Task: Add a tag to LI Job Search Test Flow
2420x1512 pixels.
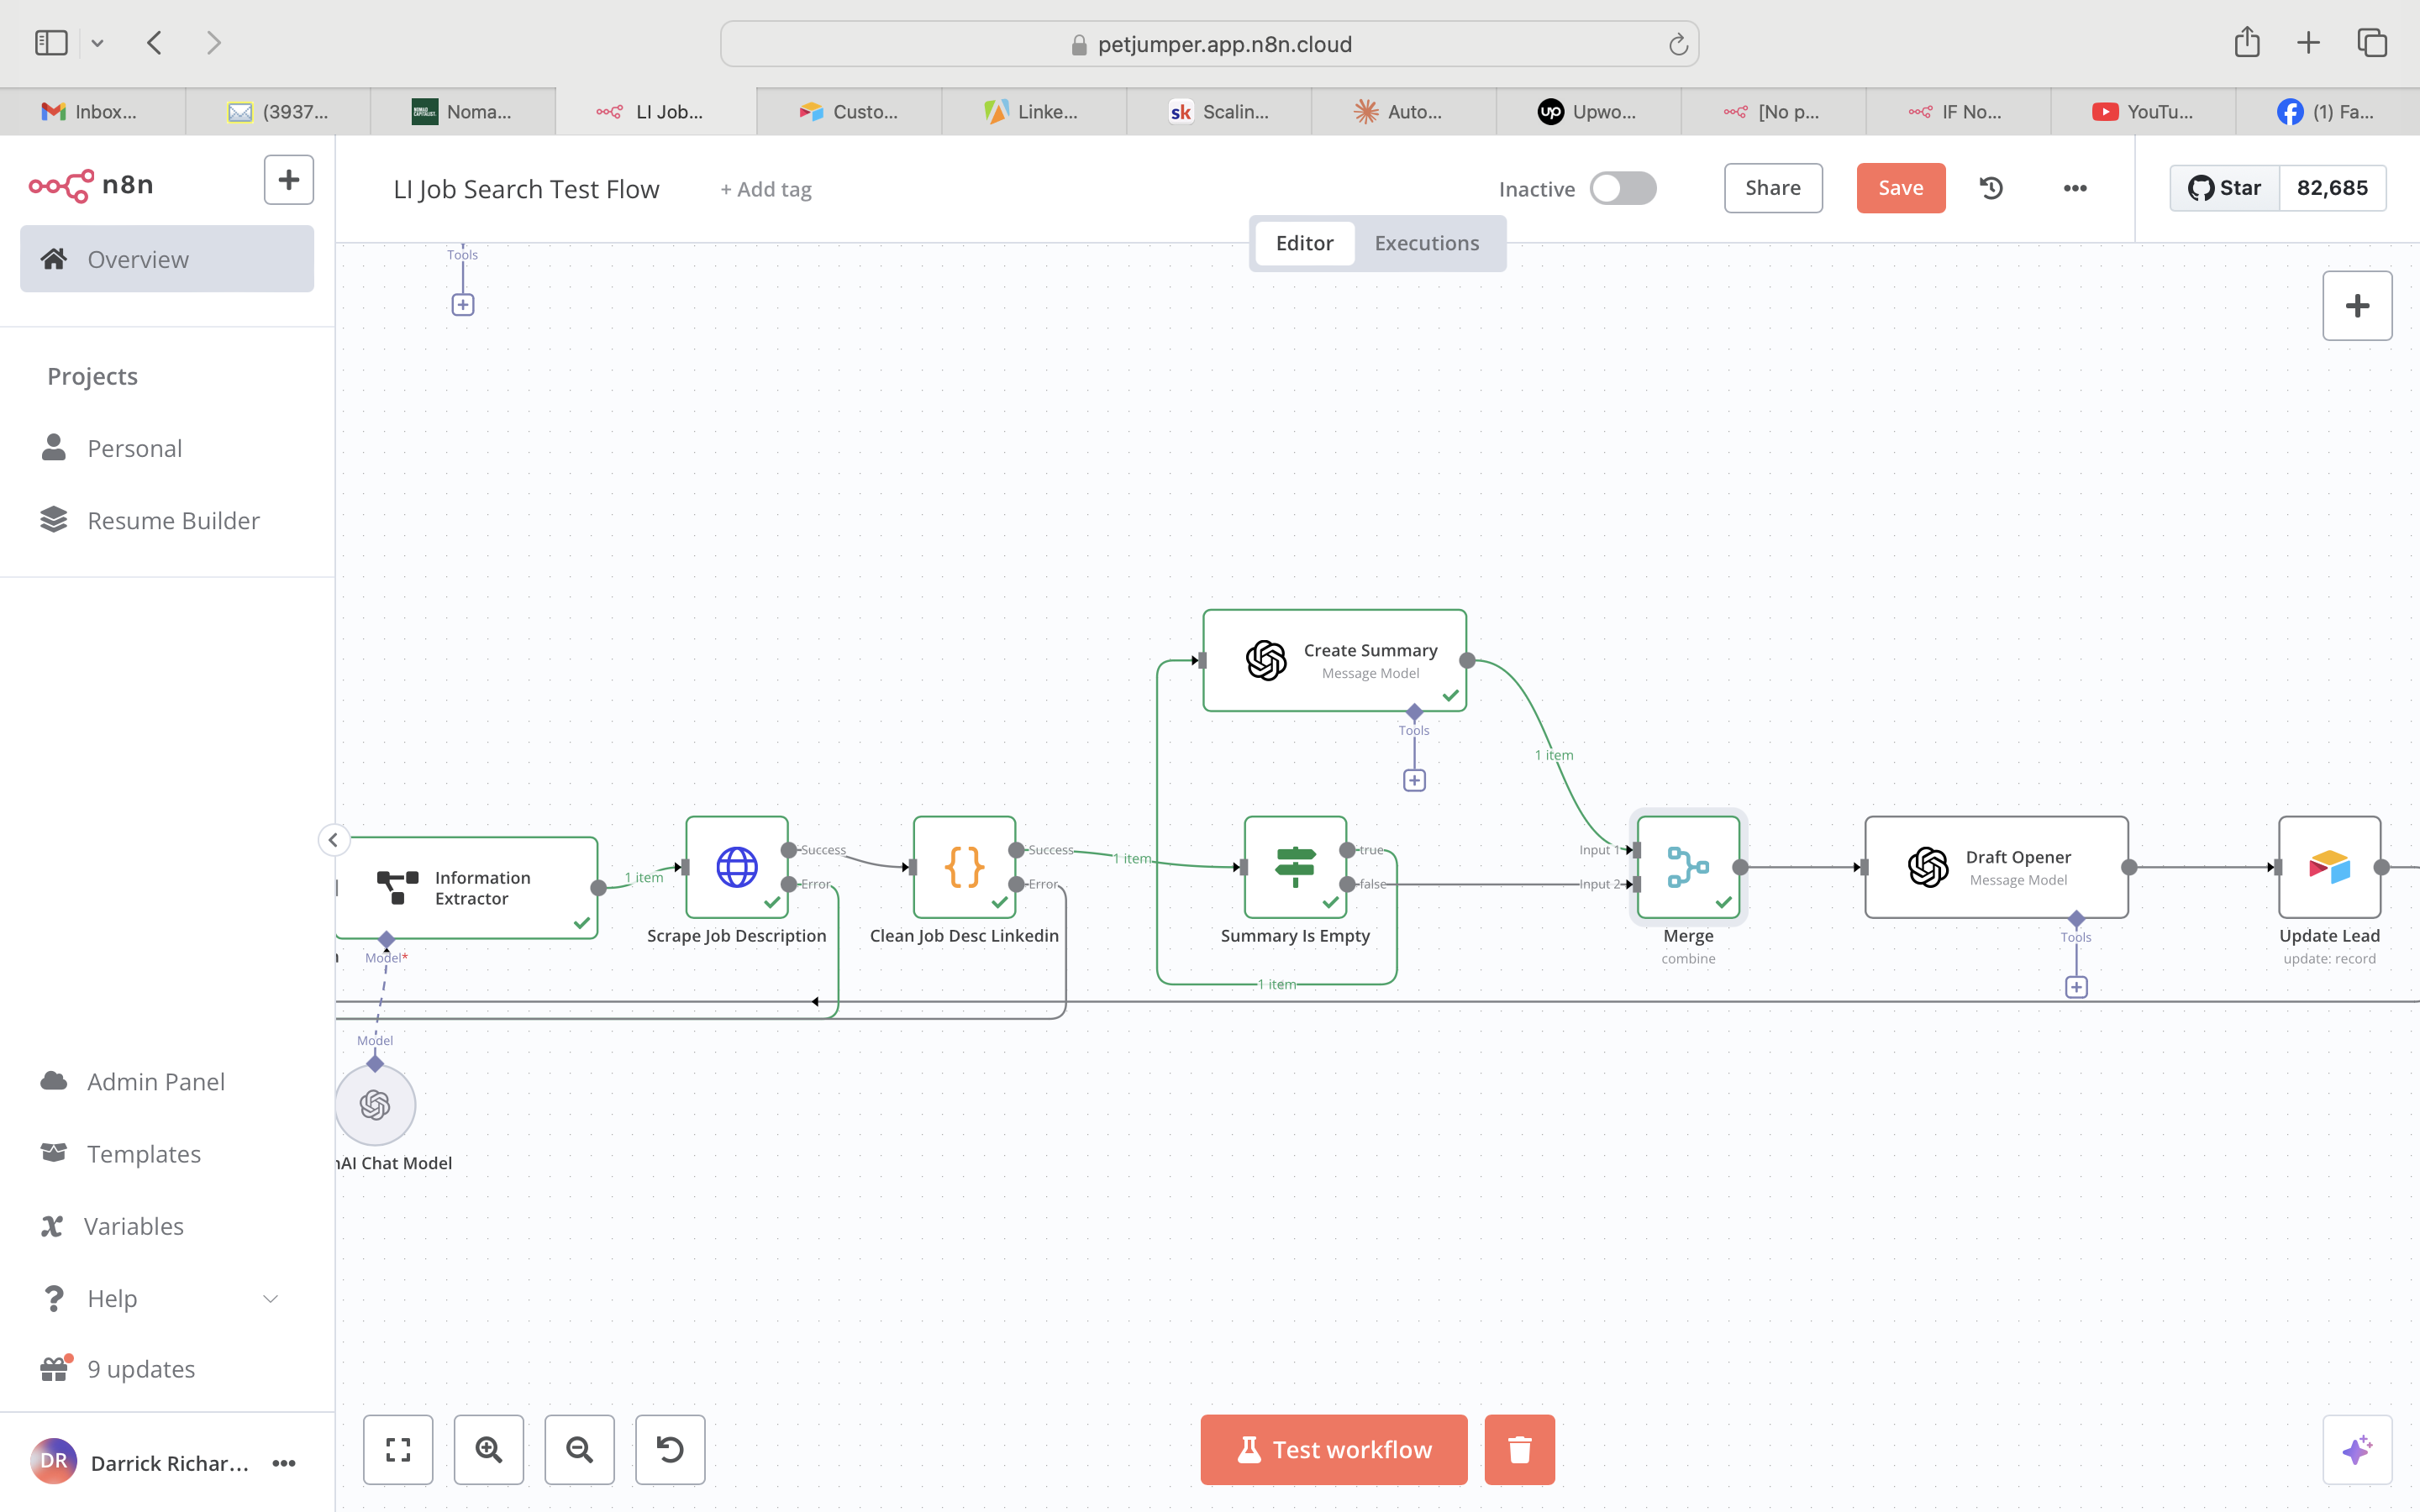Action: (765, 189)
